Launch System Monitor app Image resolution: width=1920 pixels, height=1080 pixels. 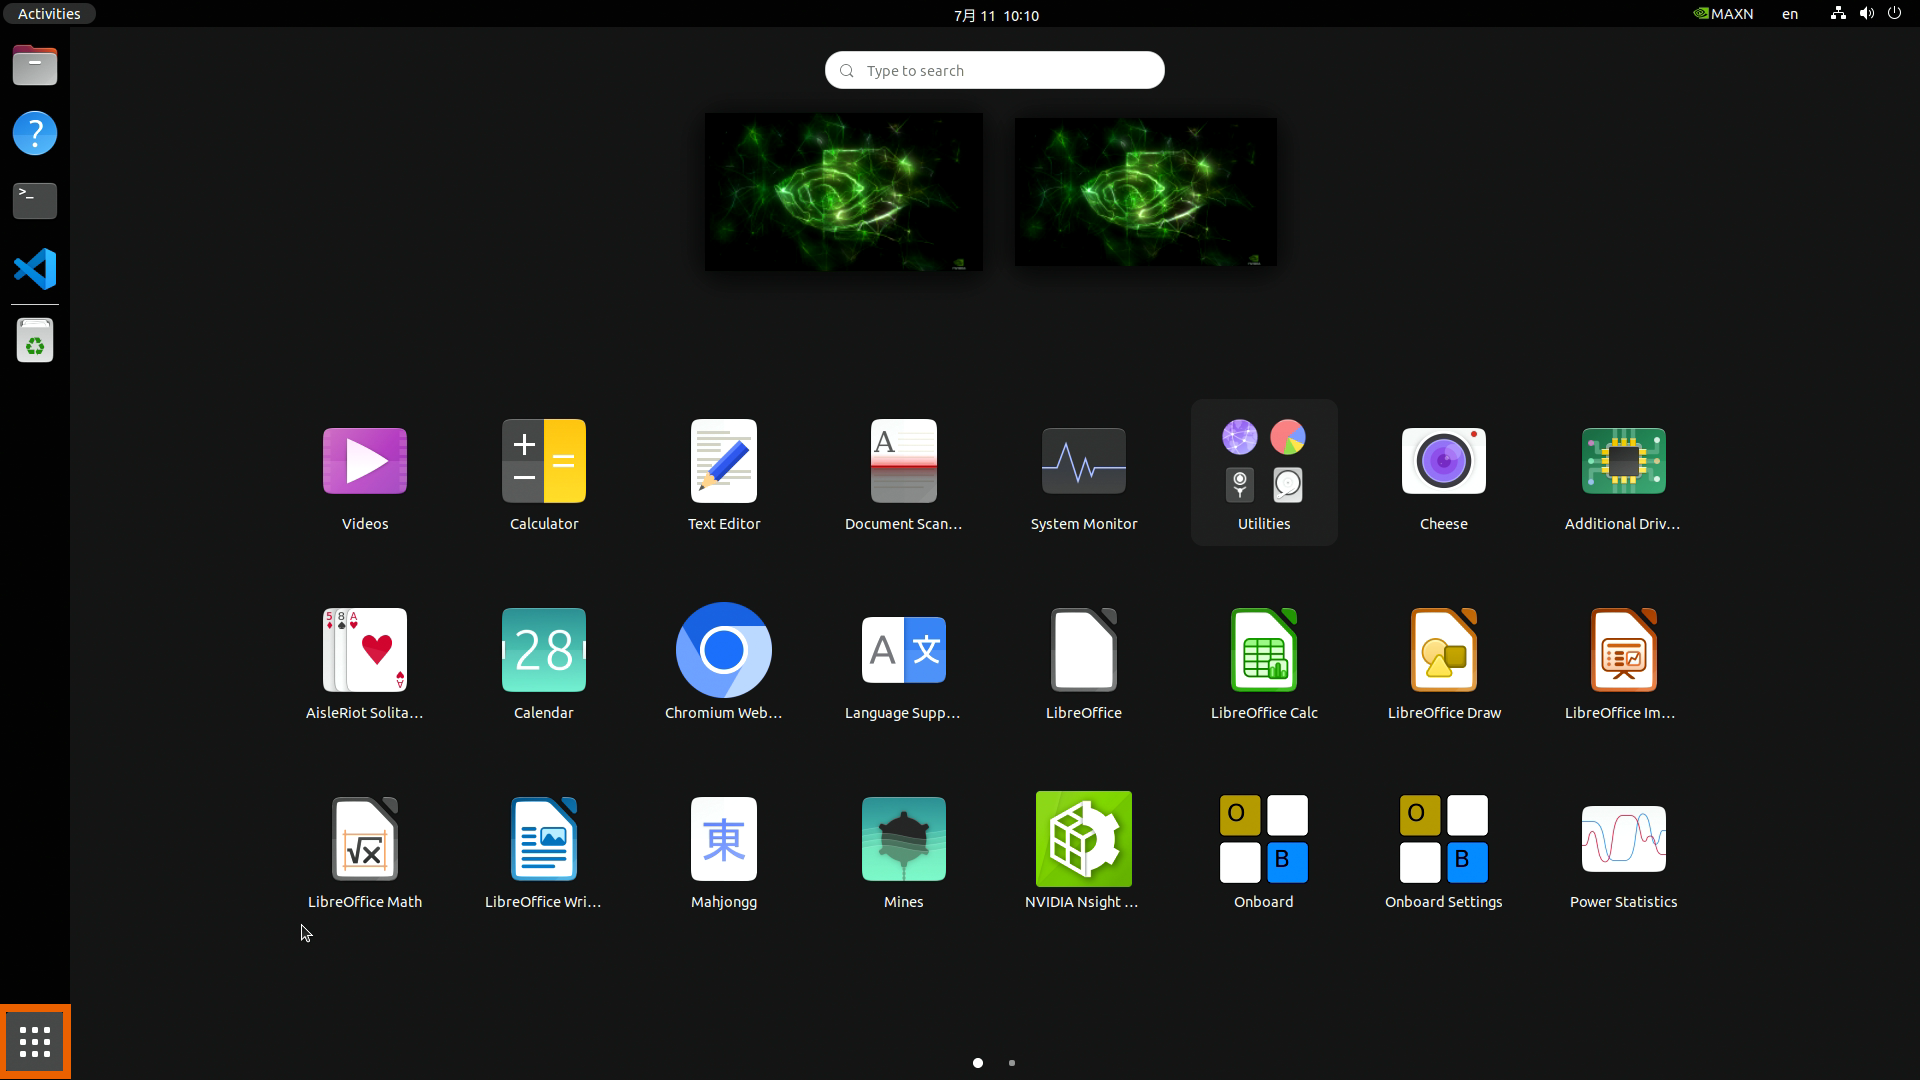1083,461
